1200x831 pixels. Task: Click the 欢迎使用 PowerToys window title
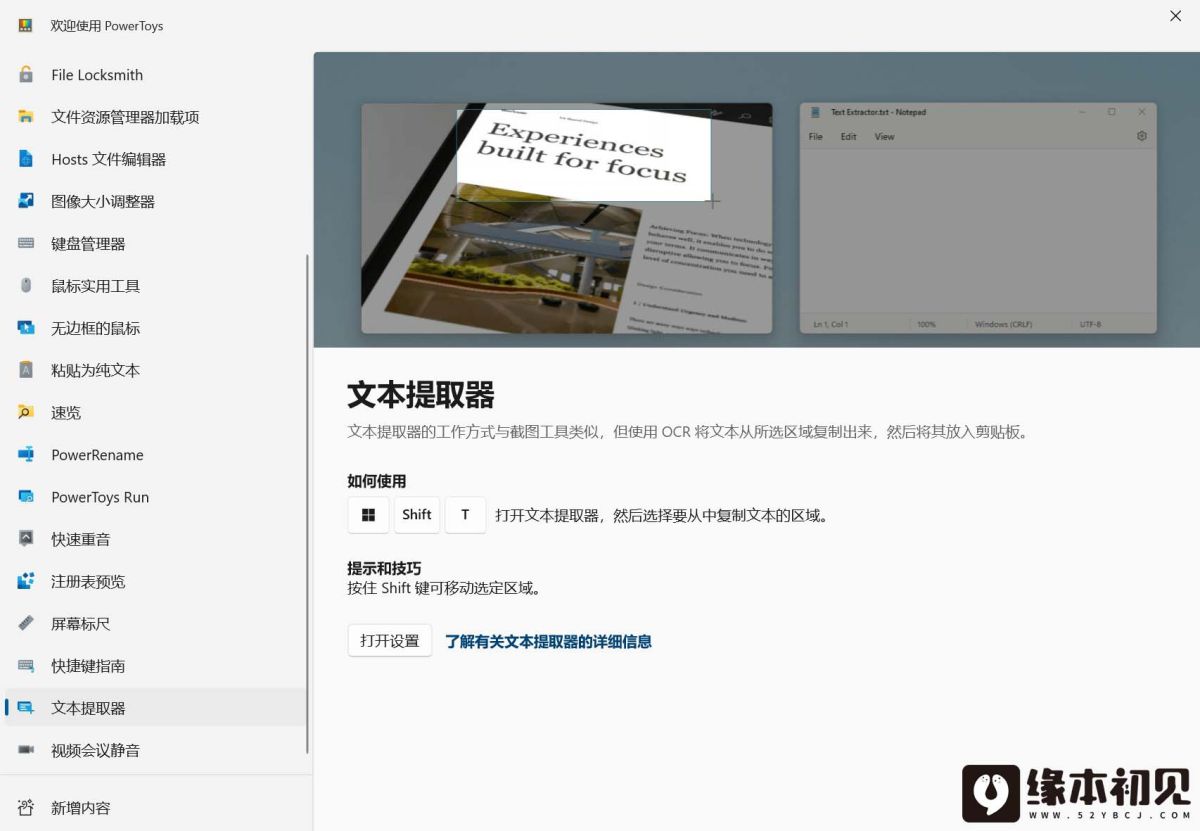point(107,26)
